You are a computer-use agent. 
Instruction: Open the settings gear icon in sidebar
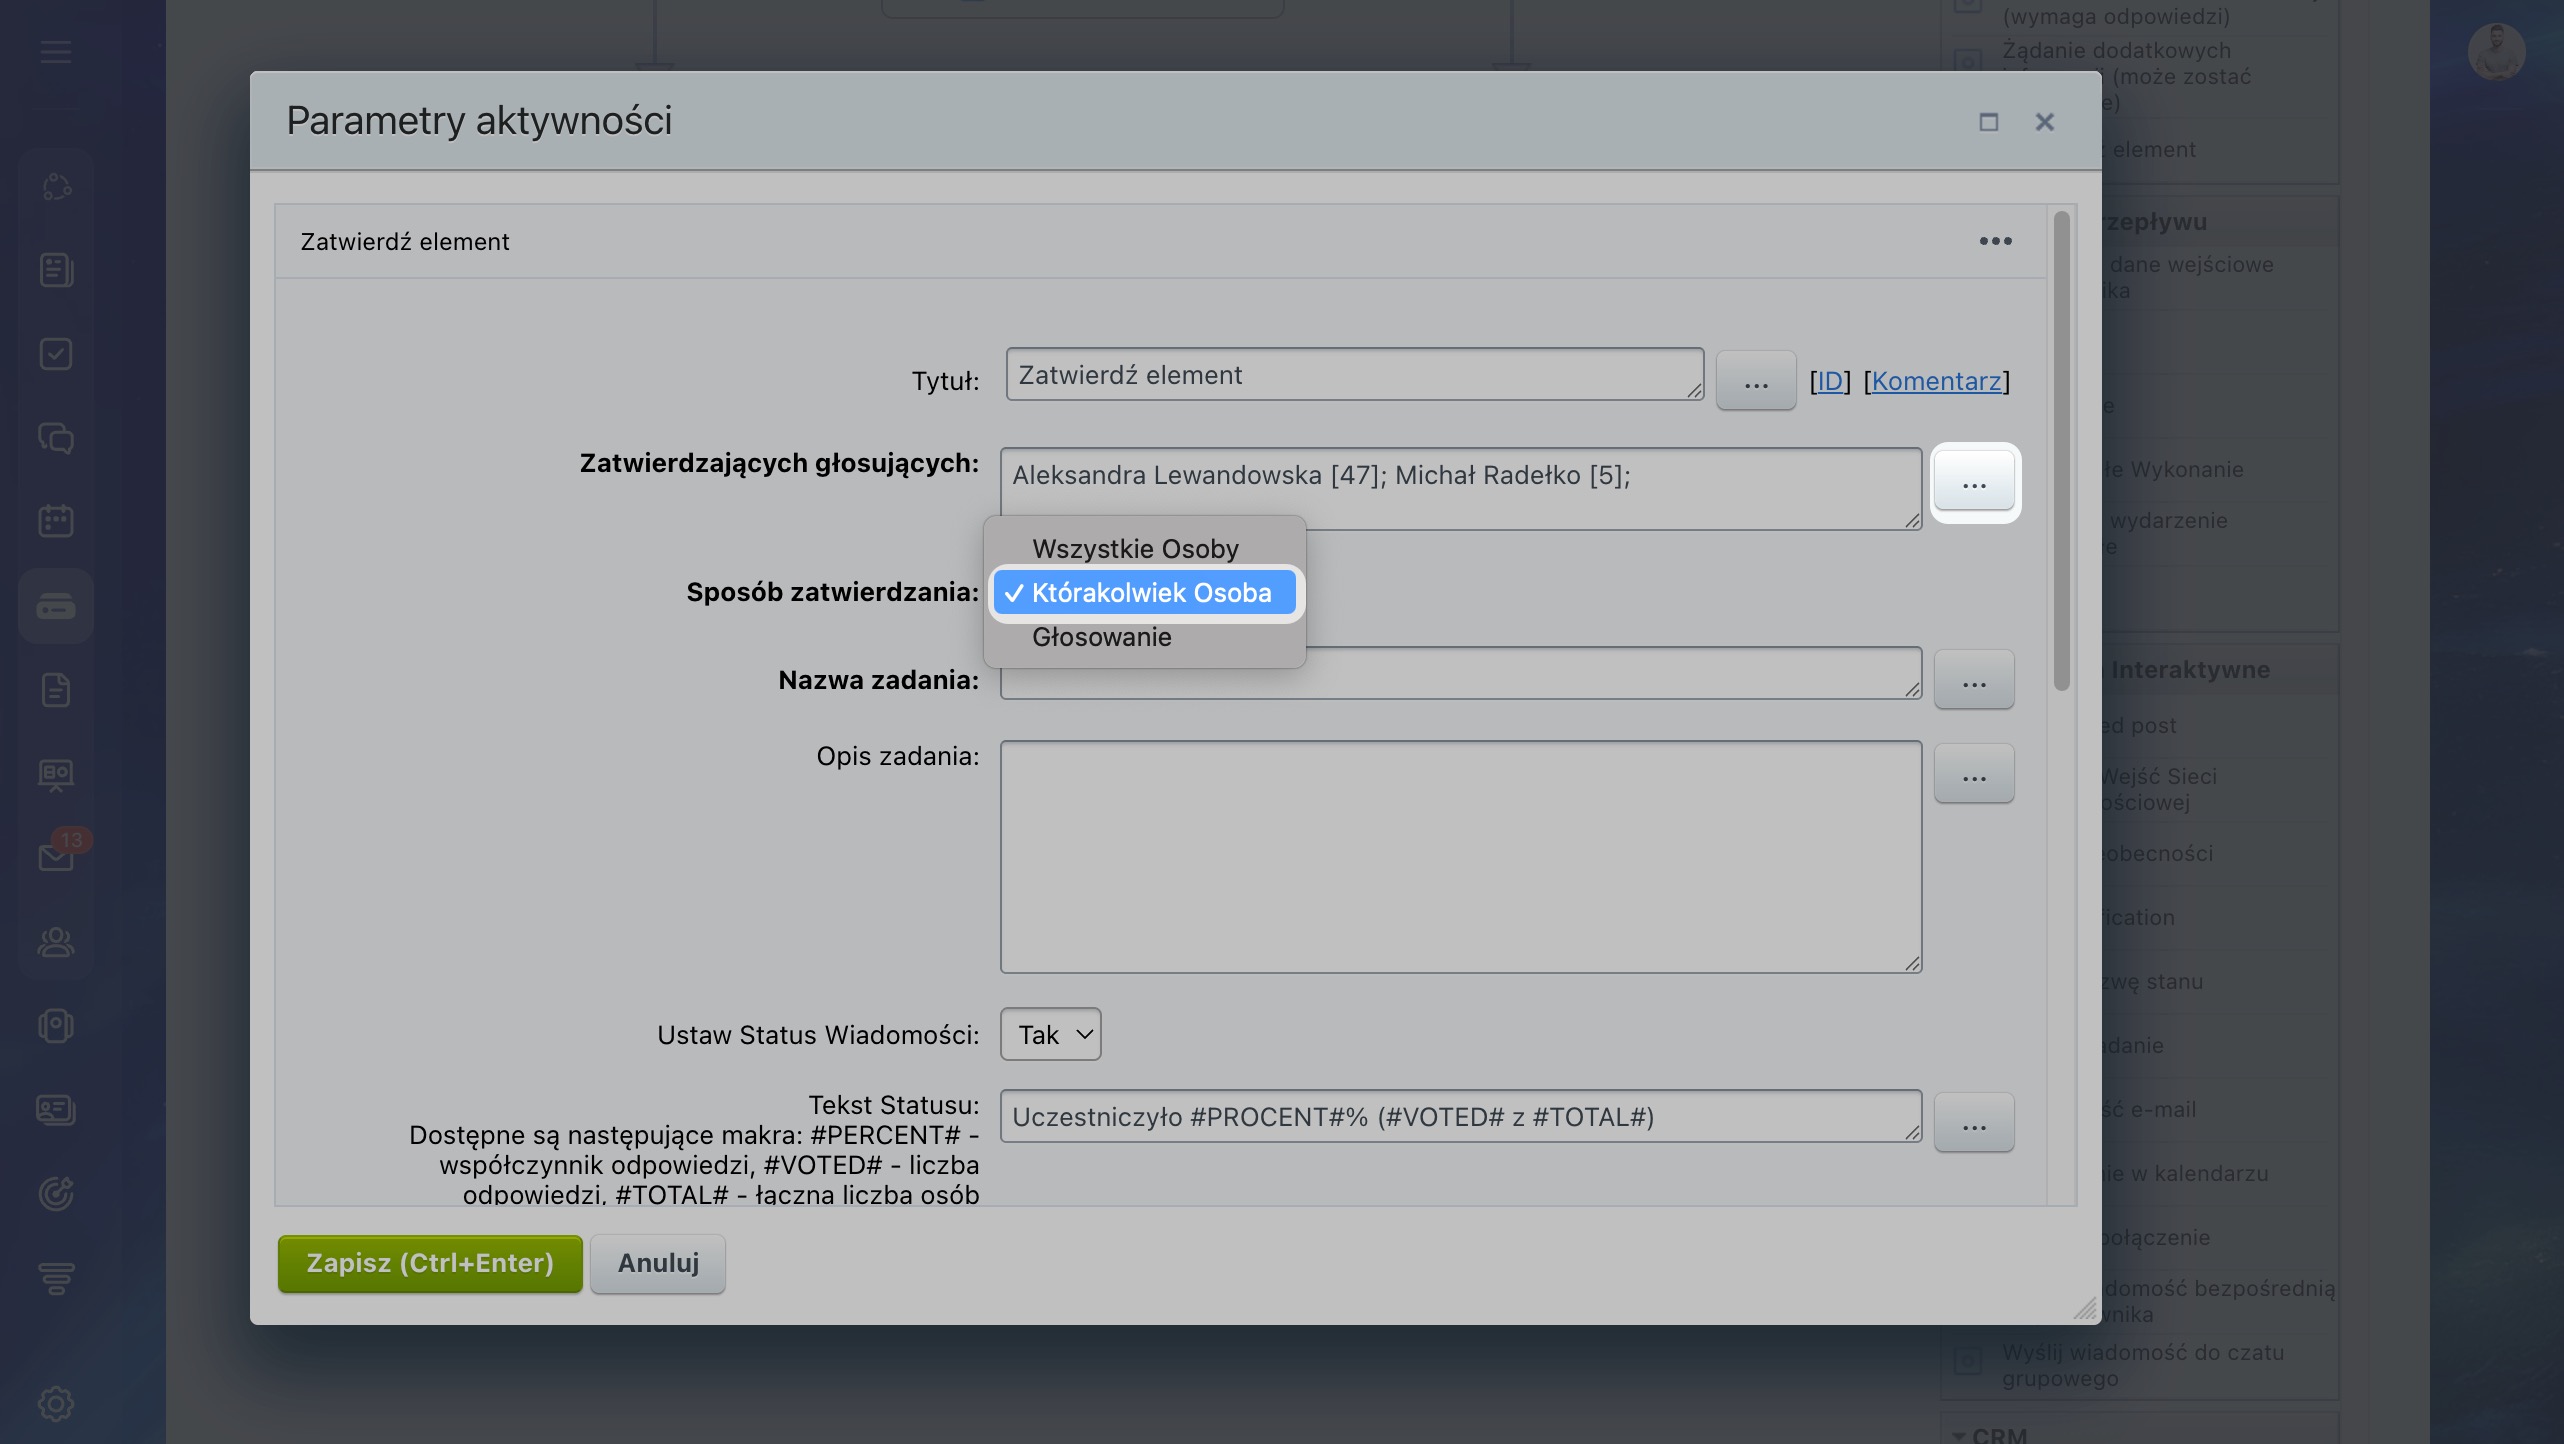[56, 1403]
